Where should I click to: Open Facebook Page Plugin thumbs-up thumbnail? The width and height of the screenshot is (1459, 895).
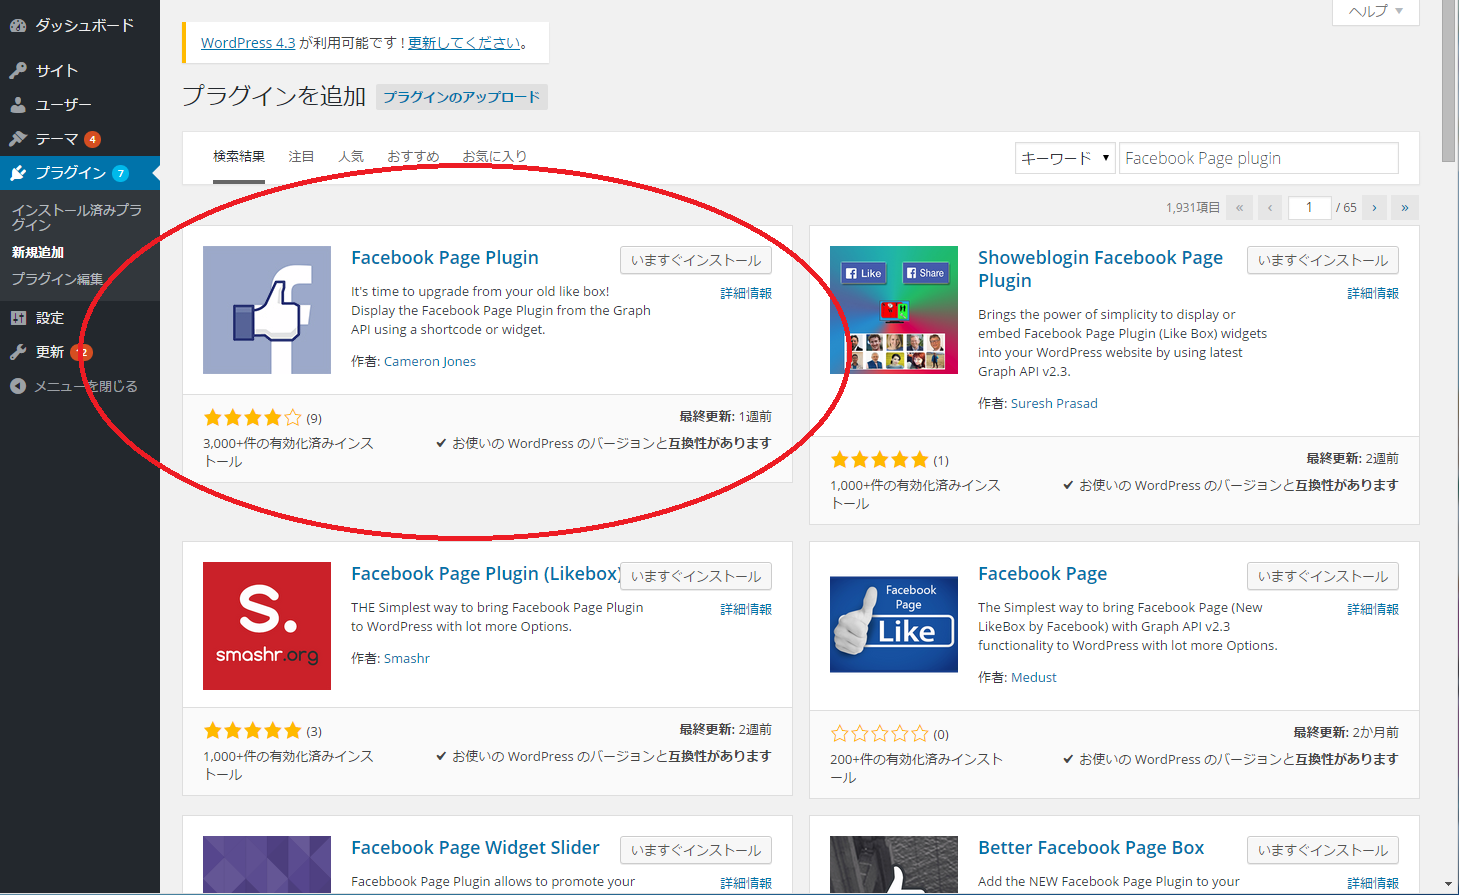coord(267,310)
